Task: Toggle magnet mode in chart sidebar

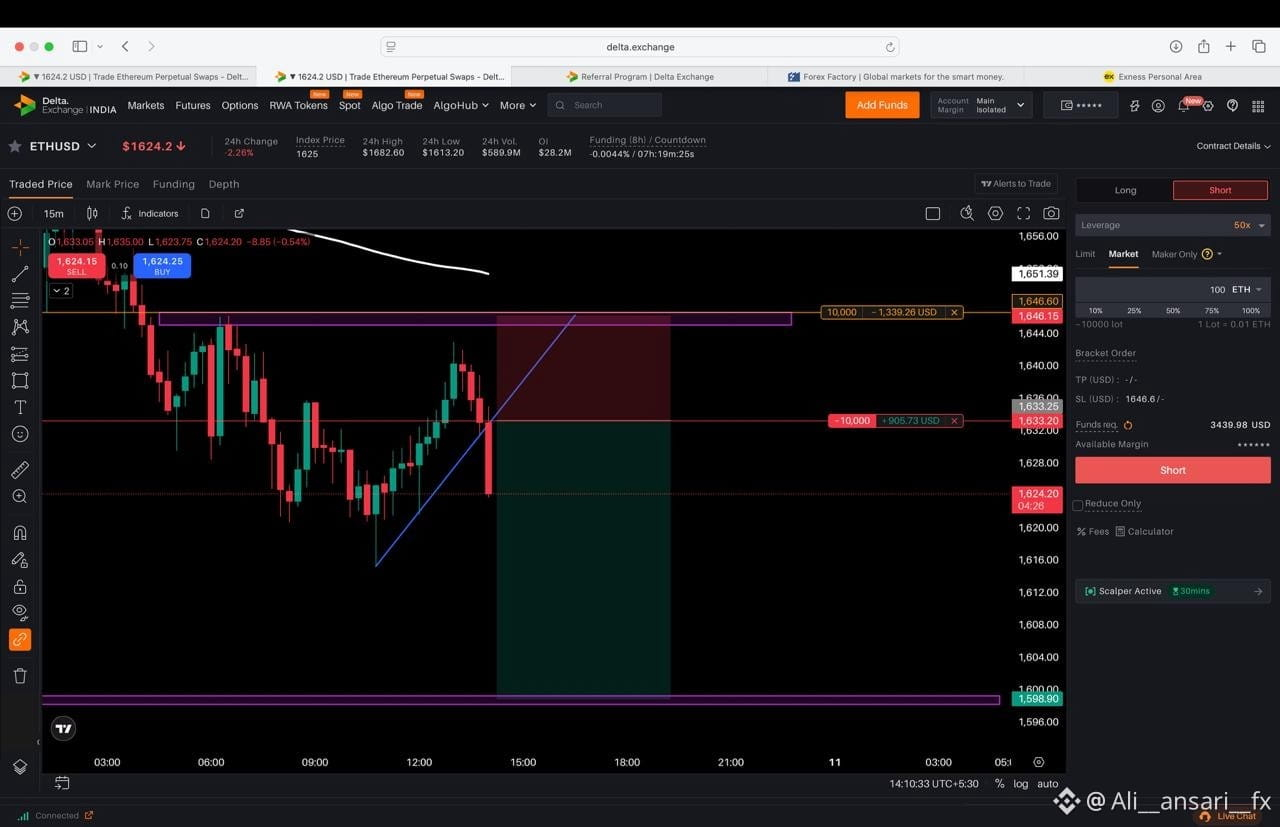Action: pos(20,533)
